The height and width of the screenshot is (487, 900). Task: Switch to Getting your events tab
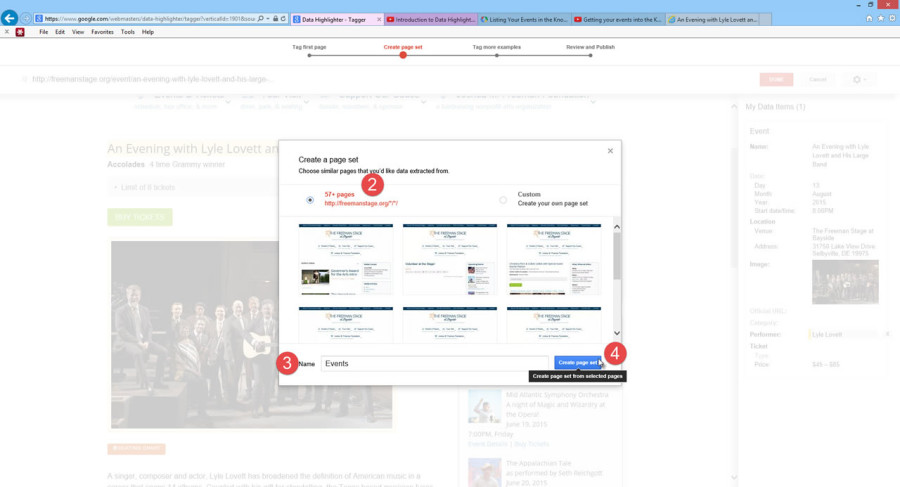618,20
